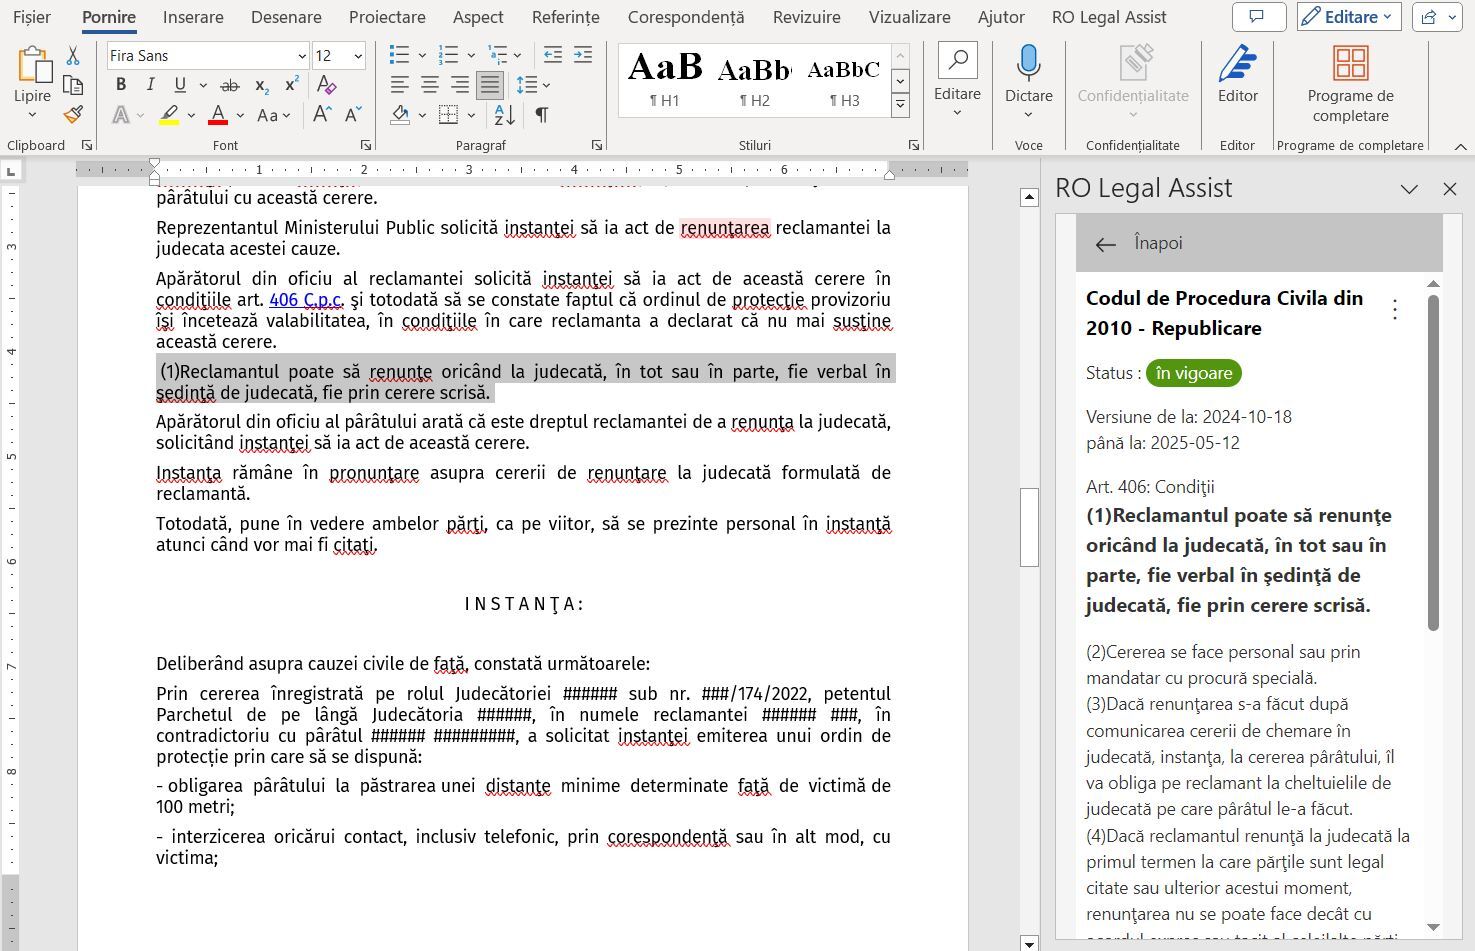Click the Share button at top right
The image size is (1475, 951).
click(1436, 17)
